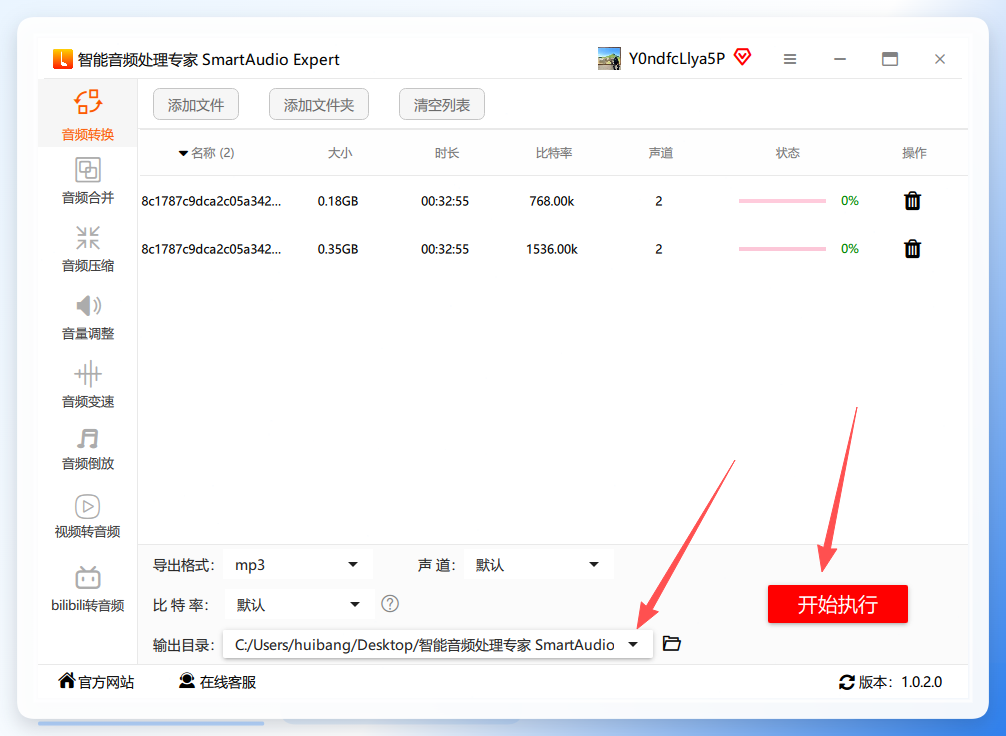Sort by the 名称 (2) column header
Viewport: 1006px width, 736px height.
tap(207, 153)
